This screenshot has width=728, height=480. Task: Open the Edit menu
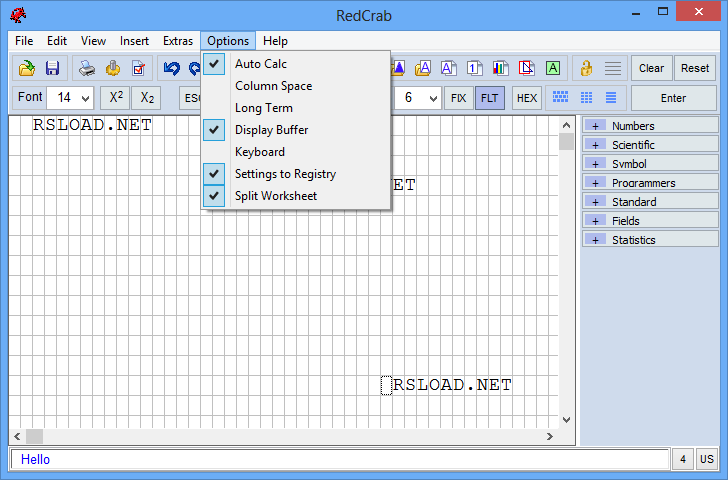pos(57,41)
